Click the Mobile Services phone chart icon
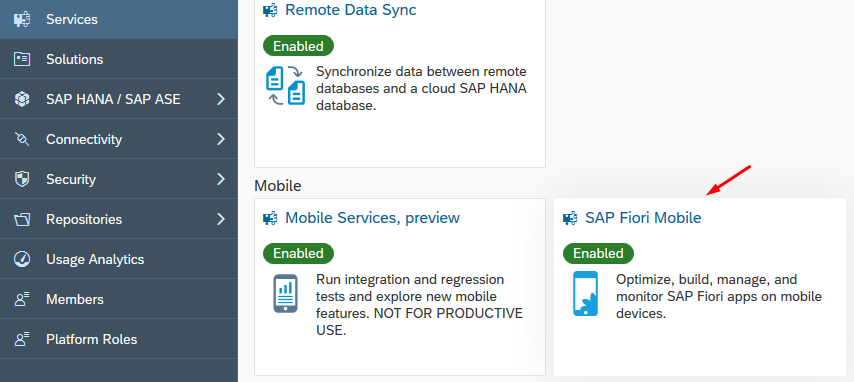The height and width of the screenshot is (382, 854). click(285, 293)
